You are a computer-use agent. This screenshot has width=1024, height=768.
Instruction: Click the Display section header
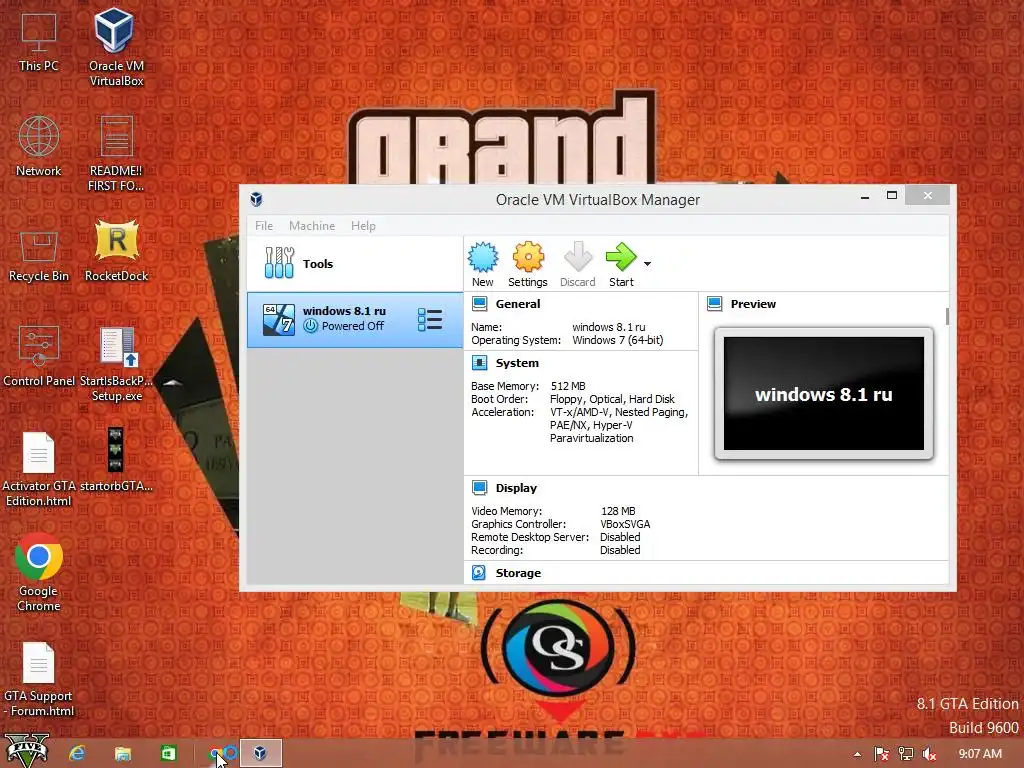(516, 488)
